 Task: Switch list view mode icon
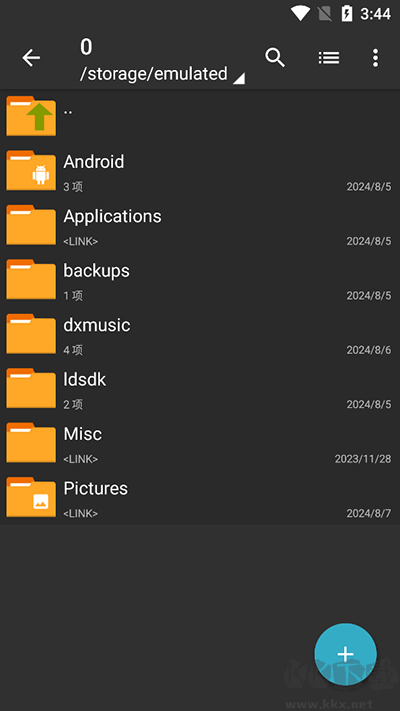(329, 58)
